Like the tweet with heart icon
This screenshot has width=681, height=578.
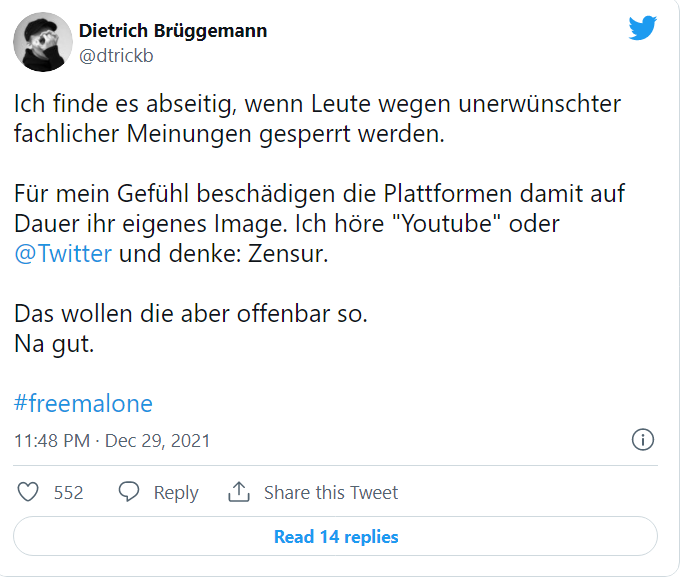[28, 492]
